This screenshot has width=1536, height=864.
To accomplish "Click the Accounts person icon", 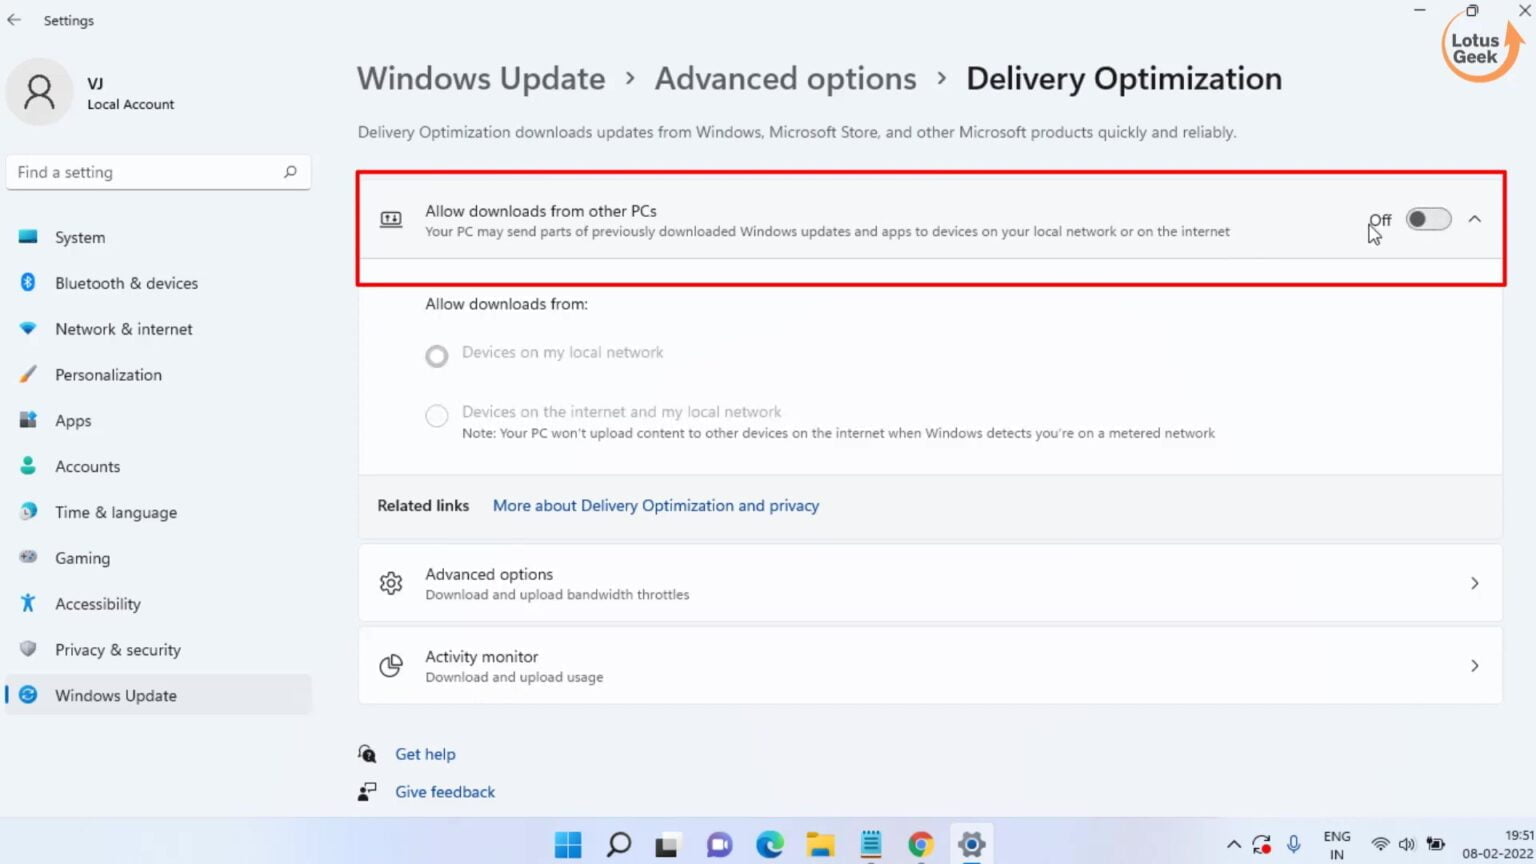I will (28, 466).
